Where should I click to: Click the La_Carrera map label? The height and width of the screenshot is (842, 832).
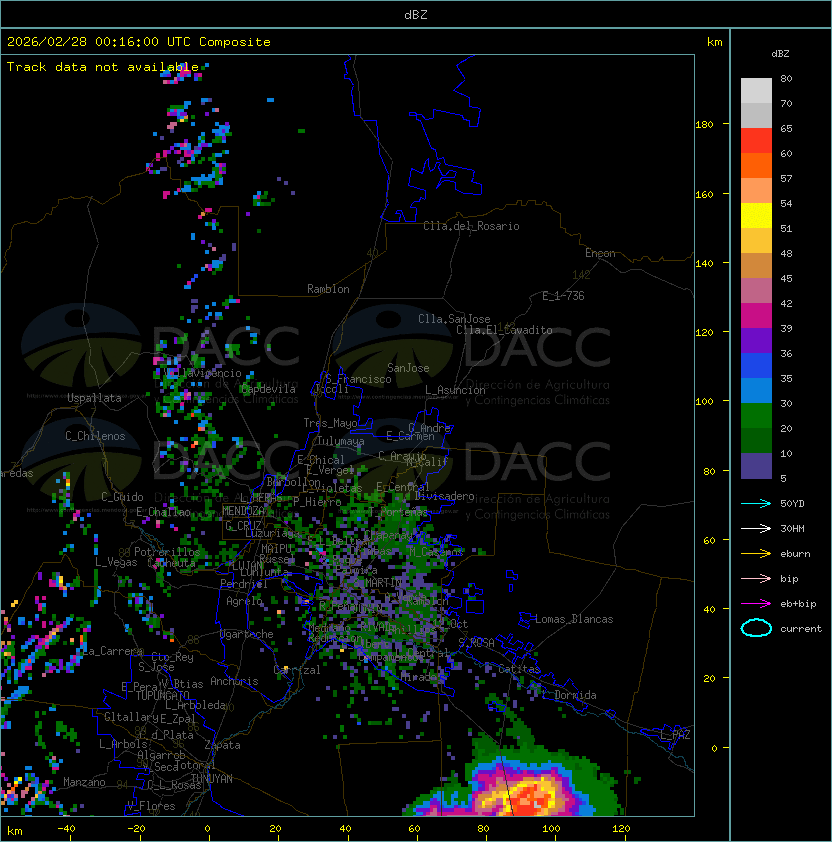(112, 651)
